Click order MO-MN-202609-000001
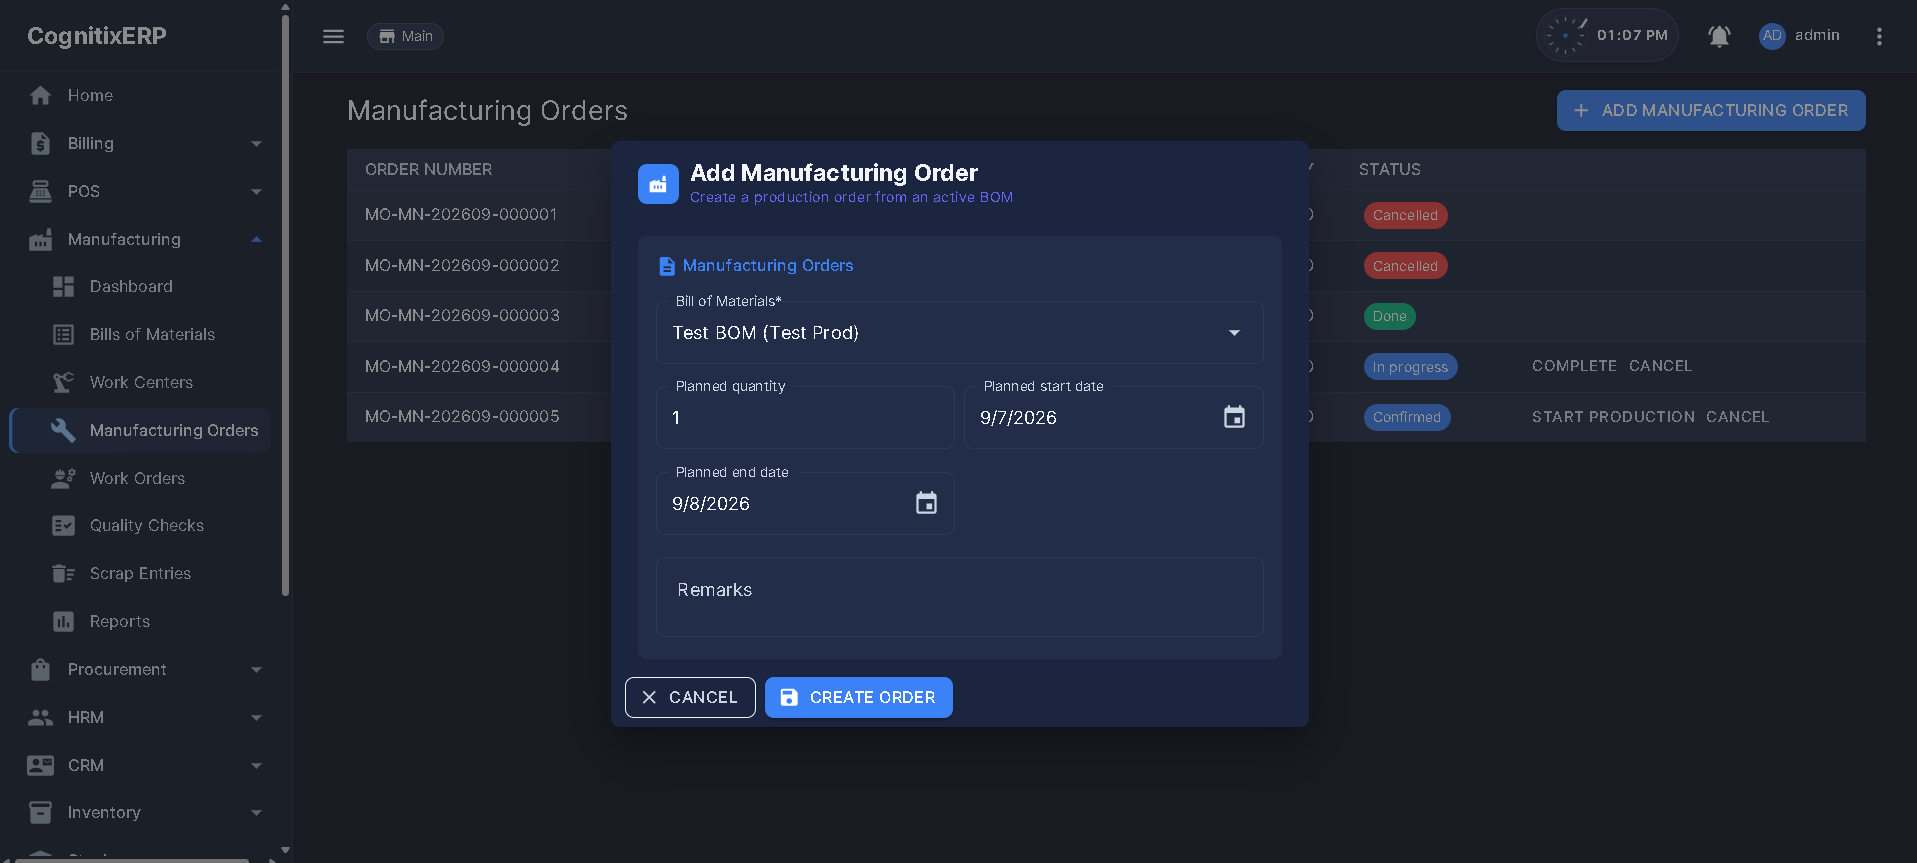Viewport: 1917px width, 863px height. pos(461,214)
